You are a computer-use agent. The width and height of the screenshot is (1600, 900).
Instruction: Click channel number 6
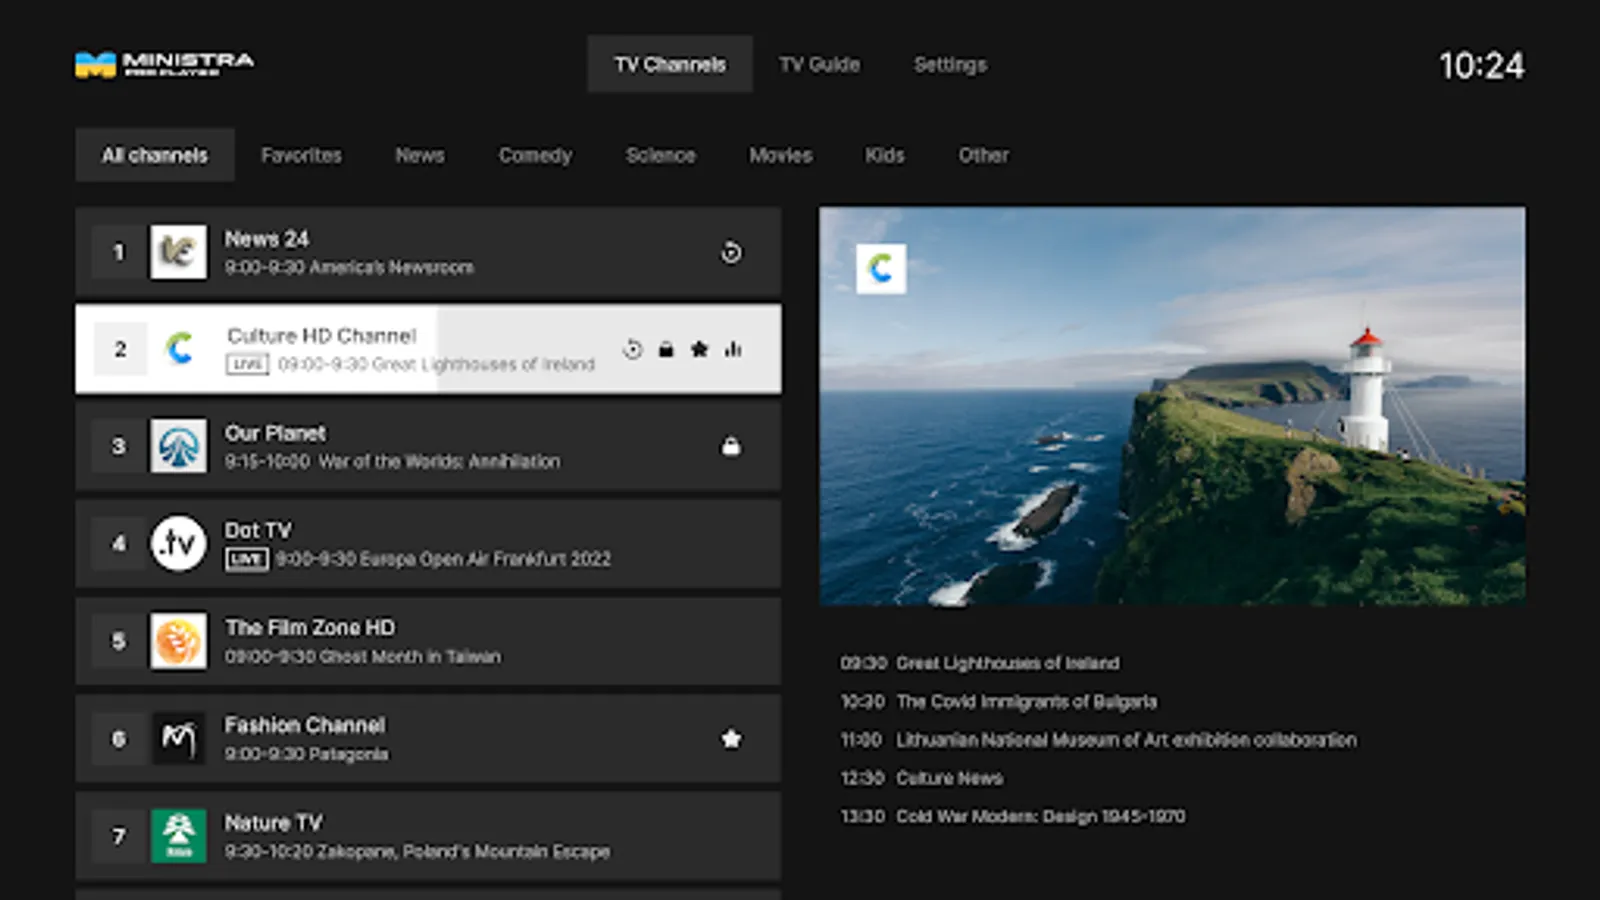point(118,738)
